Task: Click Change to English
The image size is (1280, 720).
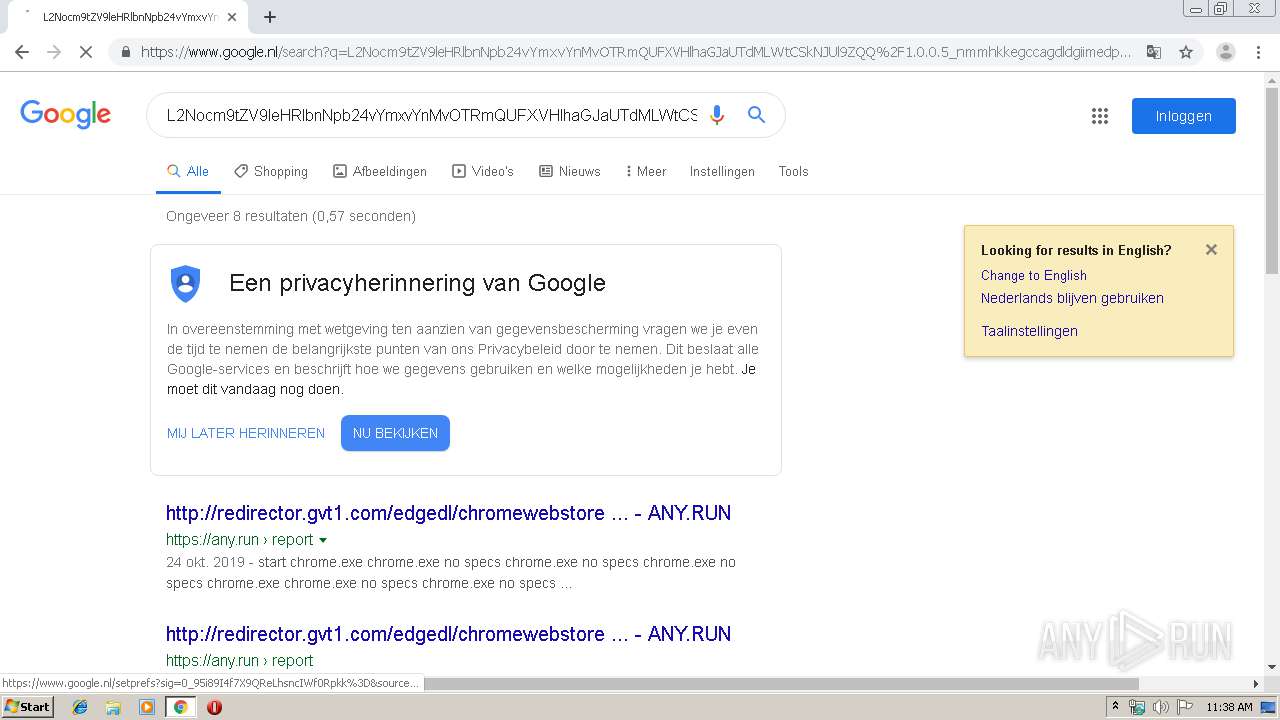Action: click(1034, 275)
